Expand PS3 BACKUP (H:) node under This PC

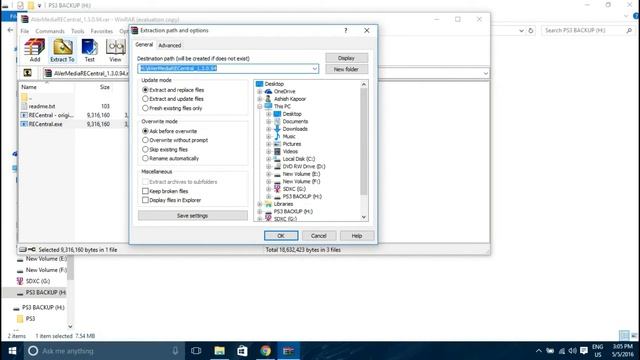click(269, 197)
